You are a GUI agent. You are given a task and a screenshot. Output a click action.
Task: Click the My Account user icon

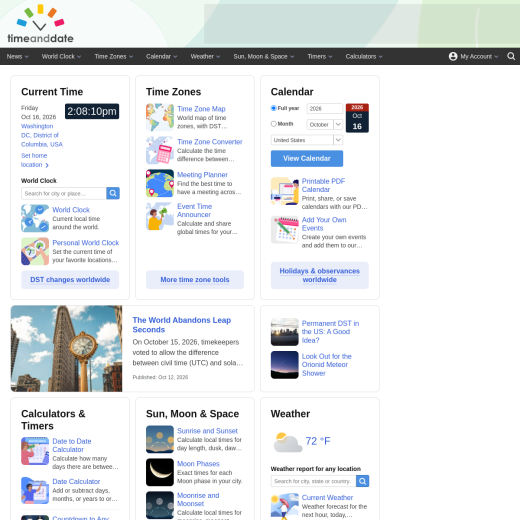tap(453, 56)
